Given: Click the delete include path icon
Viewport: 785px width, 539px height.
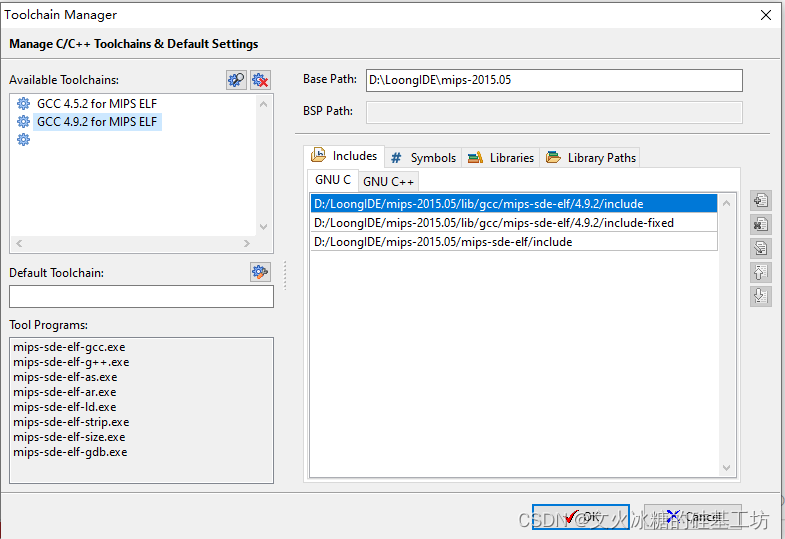Looking at the screenshot, I should click(x=760, y=225).
